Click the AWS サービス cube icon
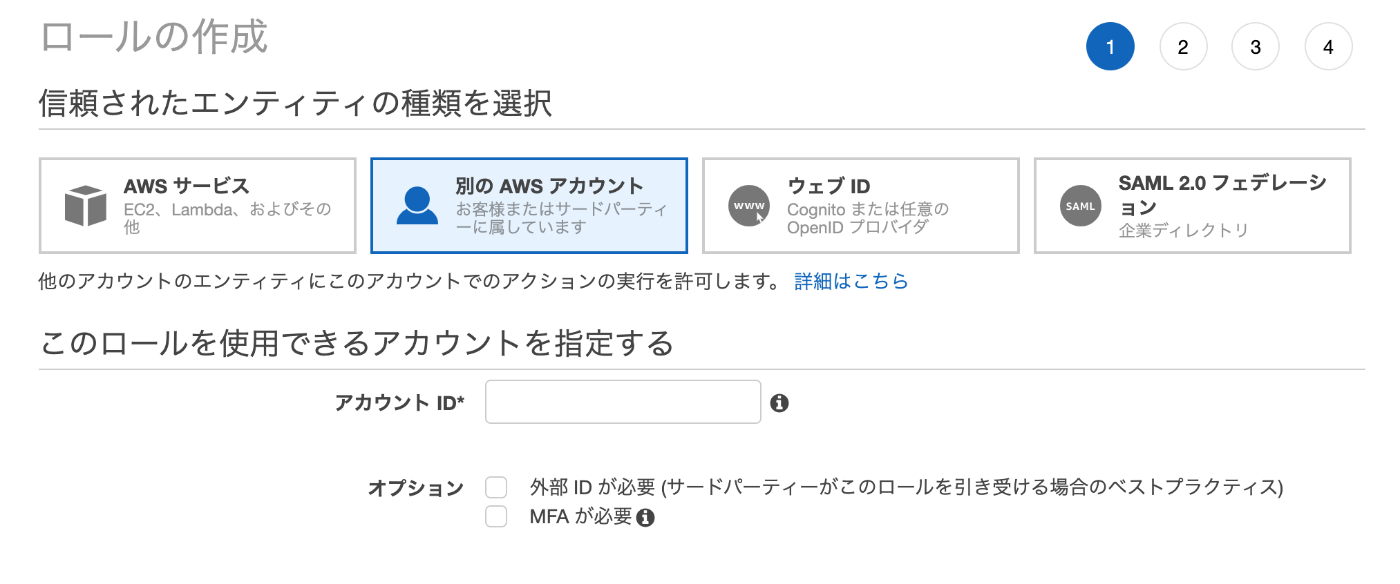This screenshot has height=584, width=1400. 85,206
